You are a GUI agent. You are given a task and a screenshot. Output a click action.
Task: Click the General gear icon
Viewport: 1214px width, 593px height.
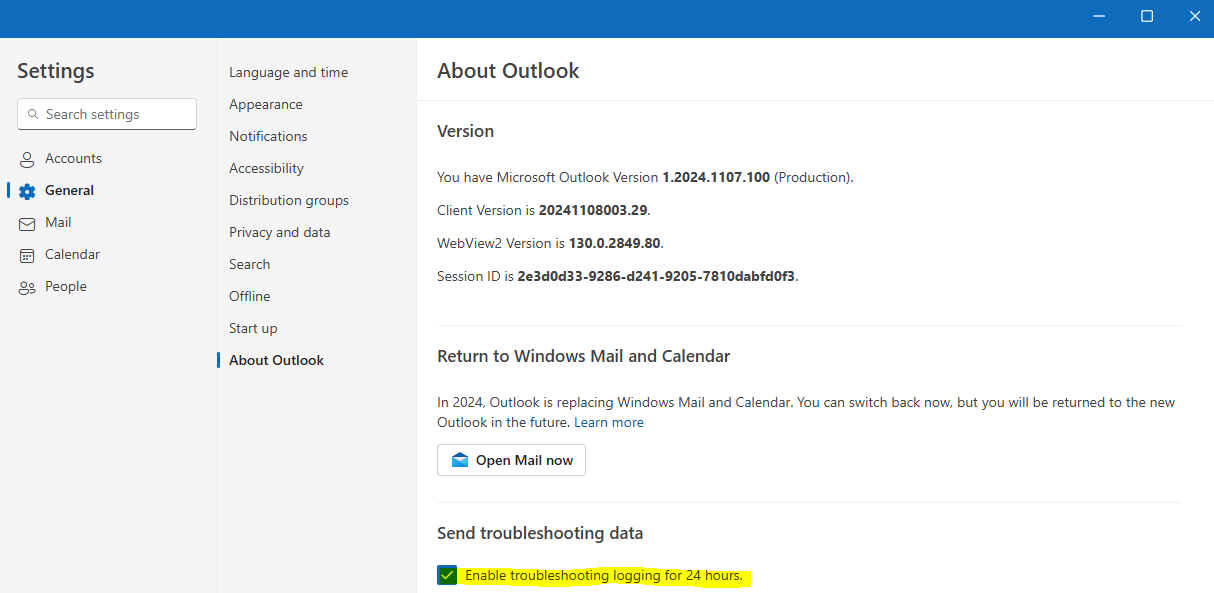[27, 191]
